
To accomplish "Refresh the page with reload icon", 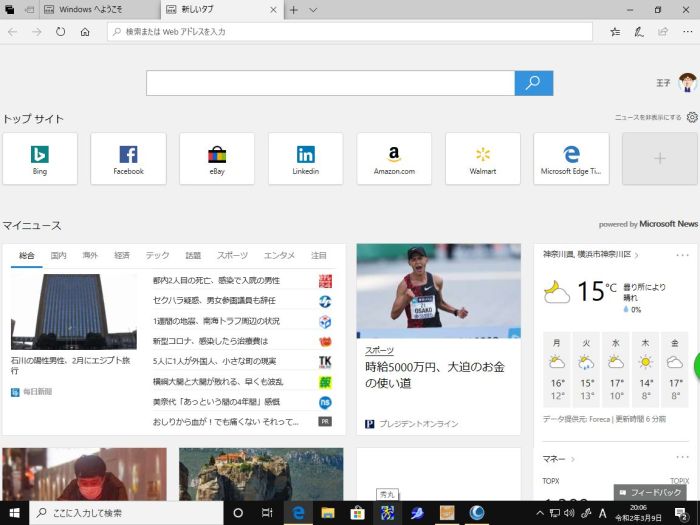I will click(x=61, y=32).
